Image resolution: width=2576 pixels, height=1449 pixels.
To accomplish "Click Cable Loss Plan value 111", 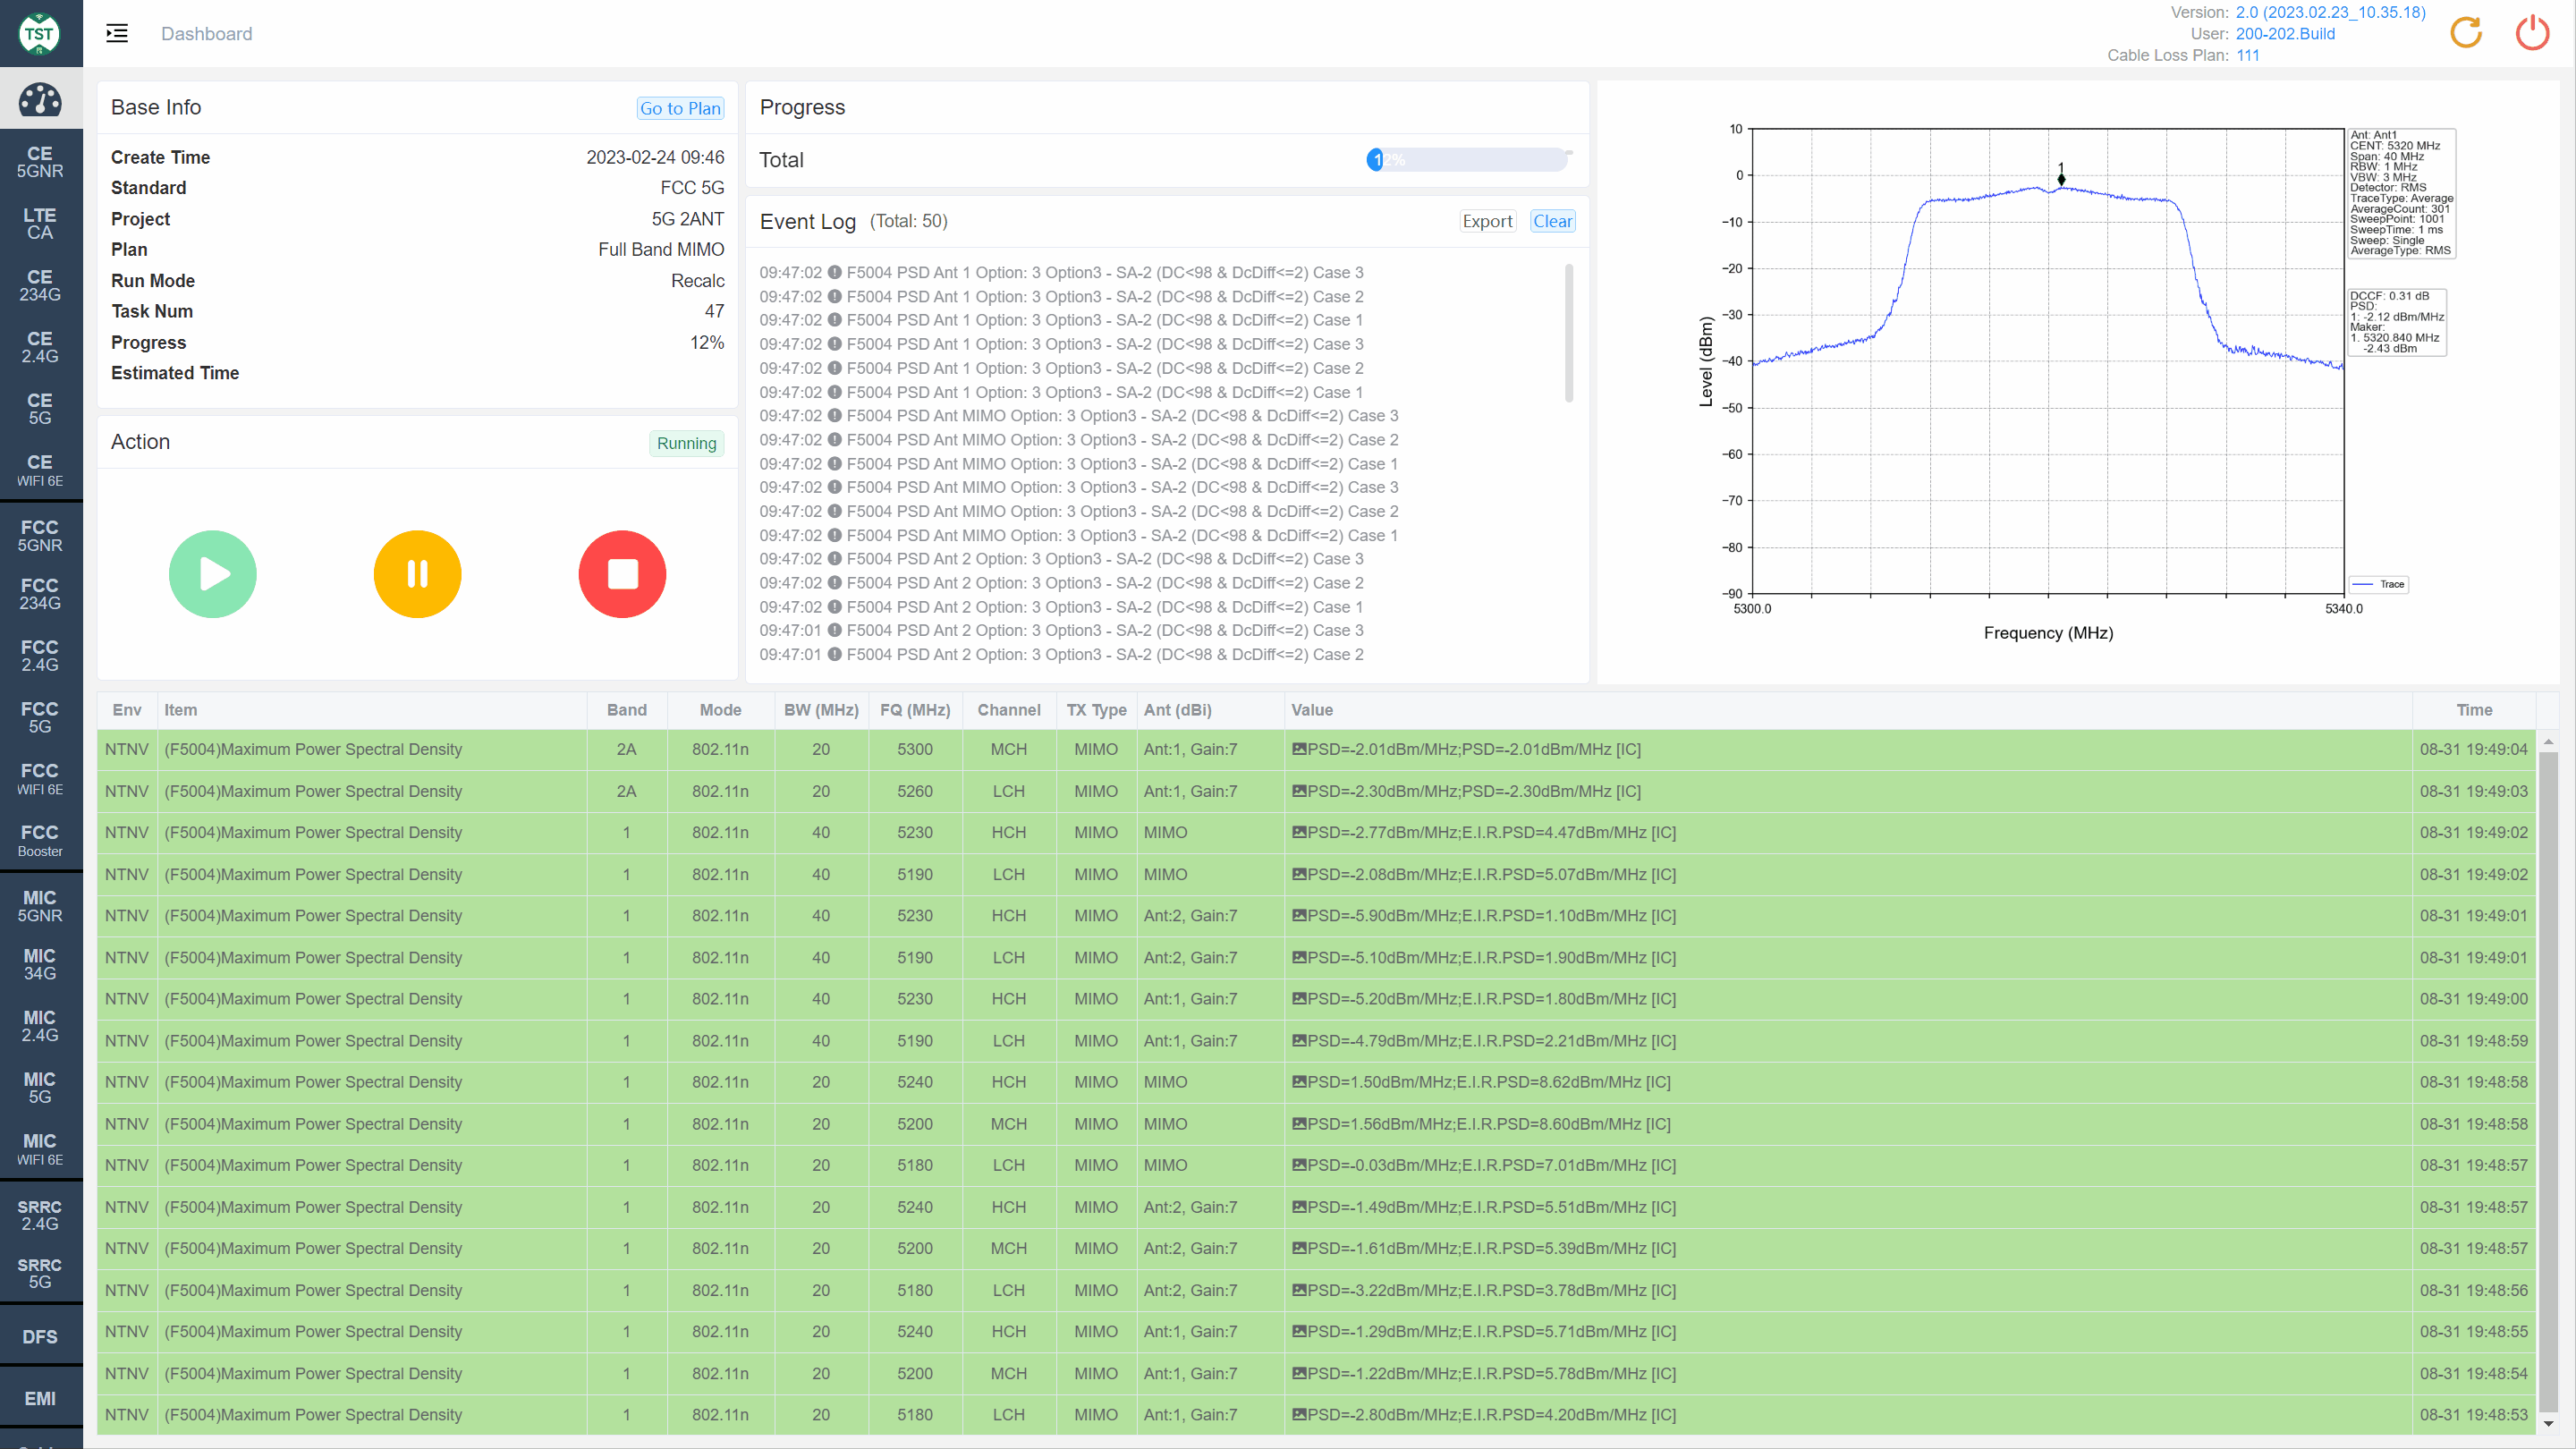I will coord(2247,55).
